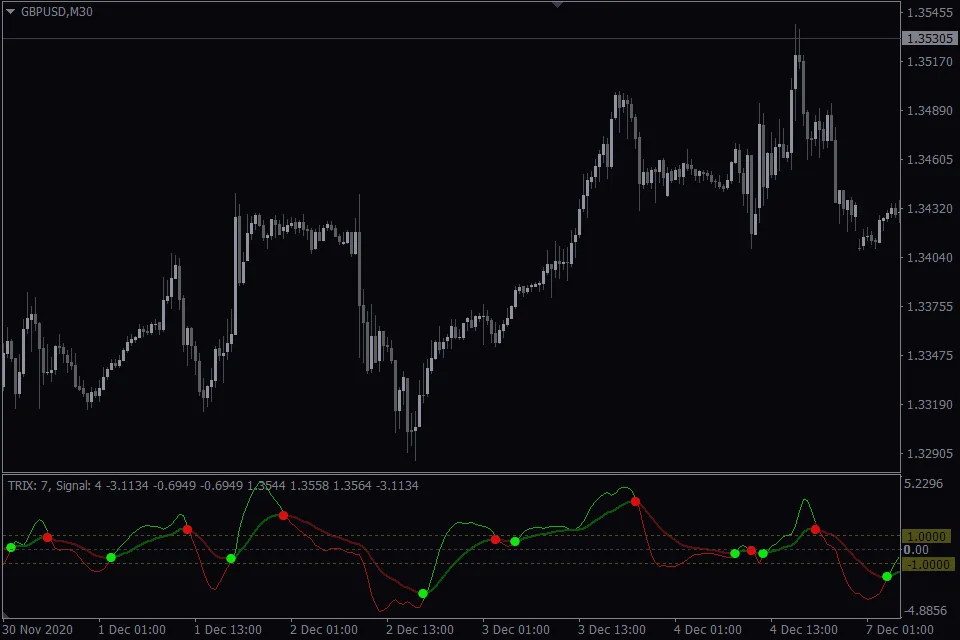Open the GBPUSD,M30 chart dropdown arrow
Viewport: 960px width, 640px height.
(x=12, y=14)
